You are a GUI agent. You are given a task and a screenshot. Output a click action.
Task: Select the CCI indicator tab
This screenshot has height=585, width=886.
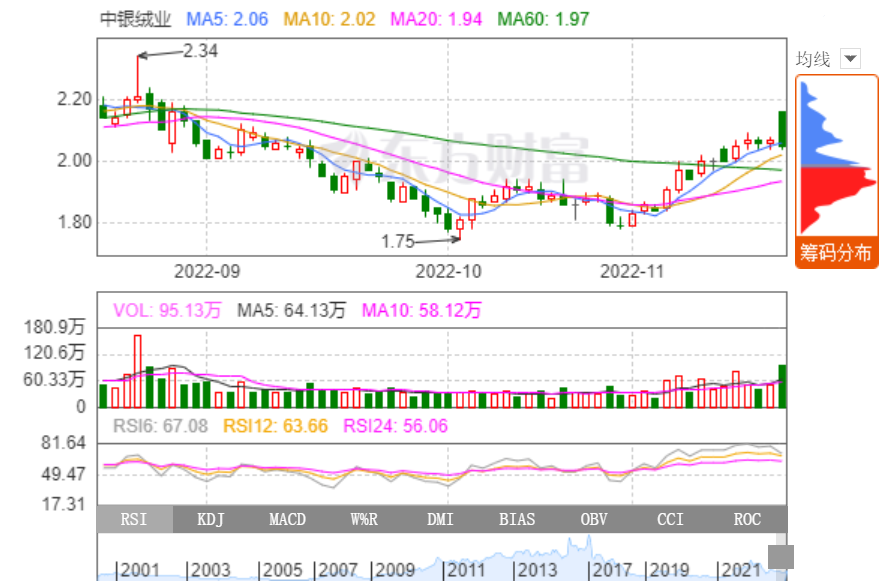click(670, 519)
